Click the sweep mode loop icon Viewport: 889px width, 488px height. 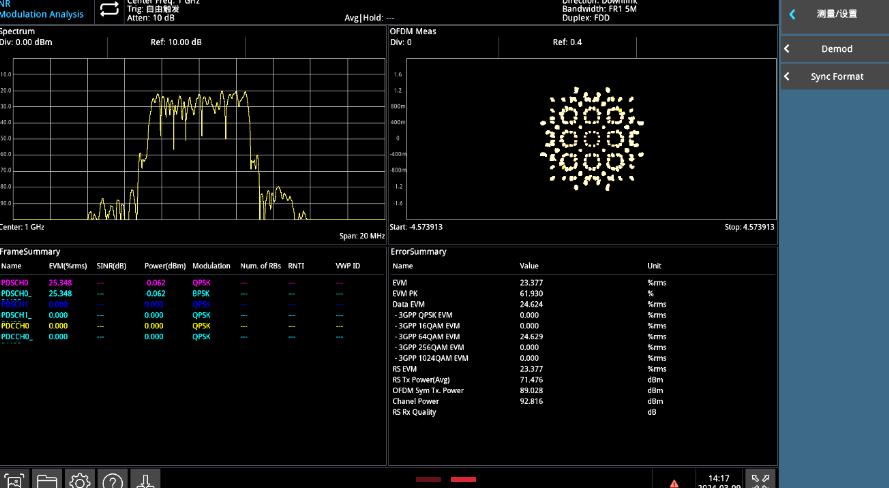[110, 10]
